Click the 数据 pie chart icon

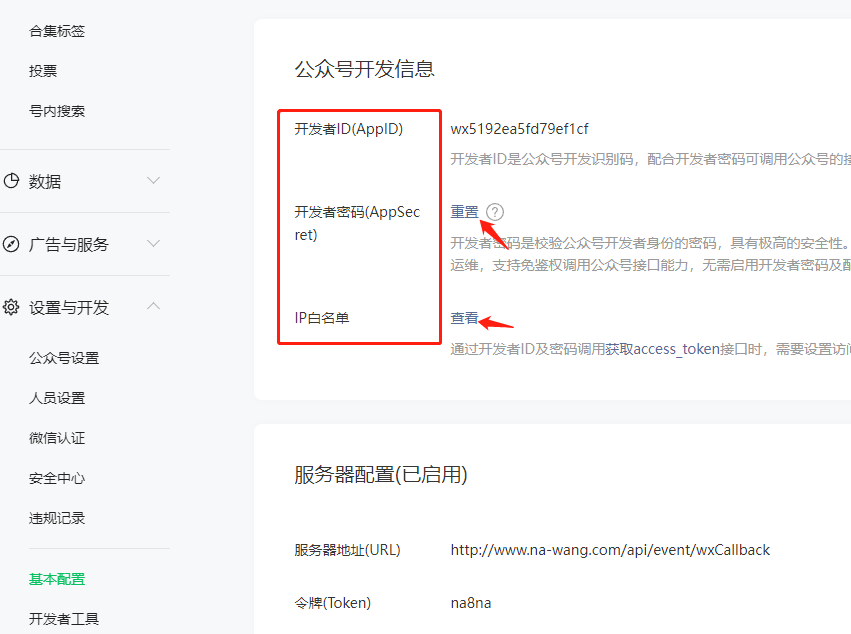coord(12,181)
